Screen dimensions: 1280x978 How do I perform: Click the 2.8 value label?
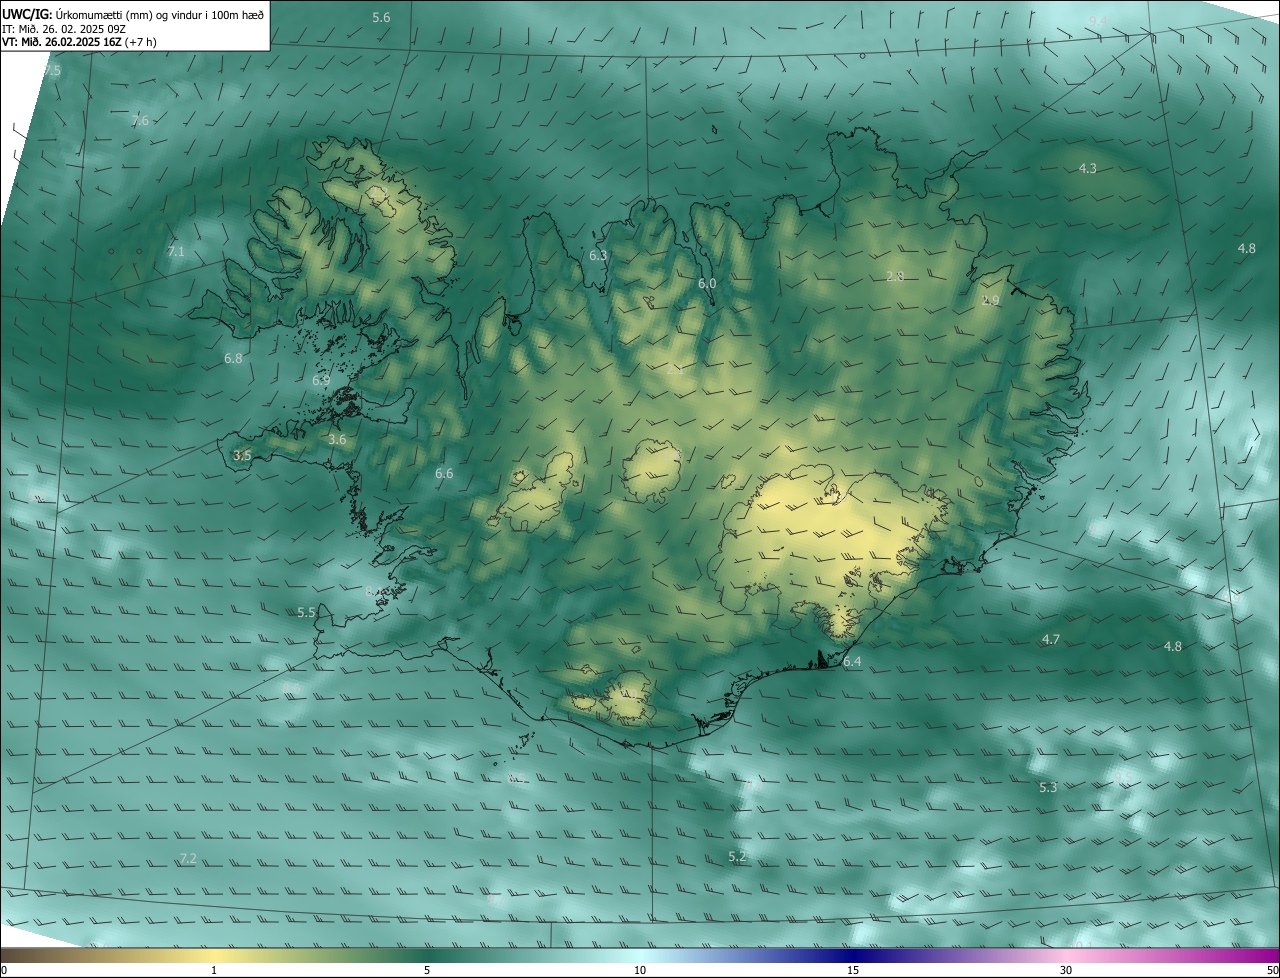[895, 276]
